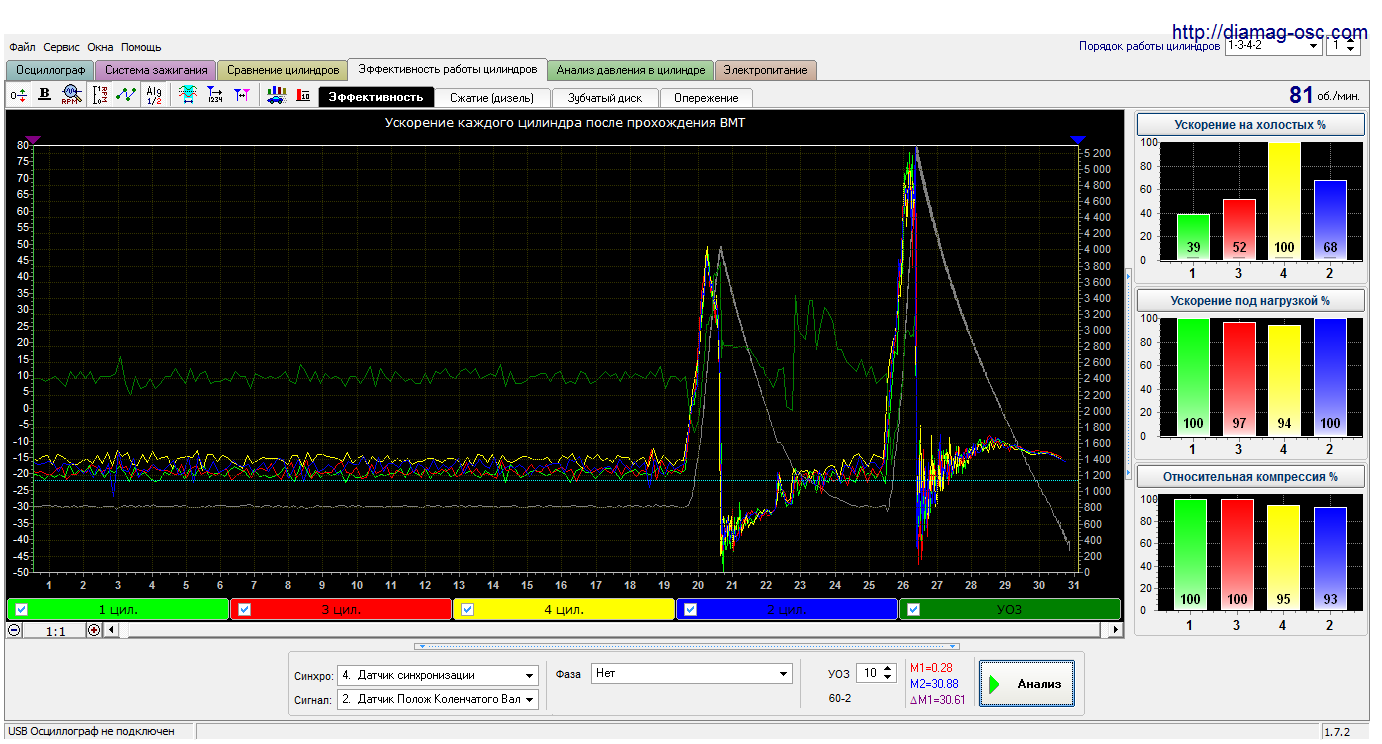Open the Сервис menu
This screenshot has width=1382, height=744.
tap(62, 47)
